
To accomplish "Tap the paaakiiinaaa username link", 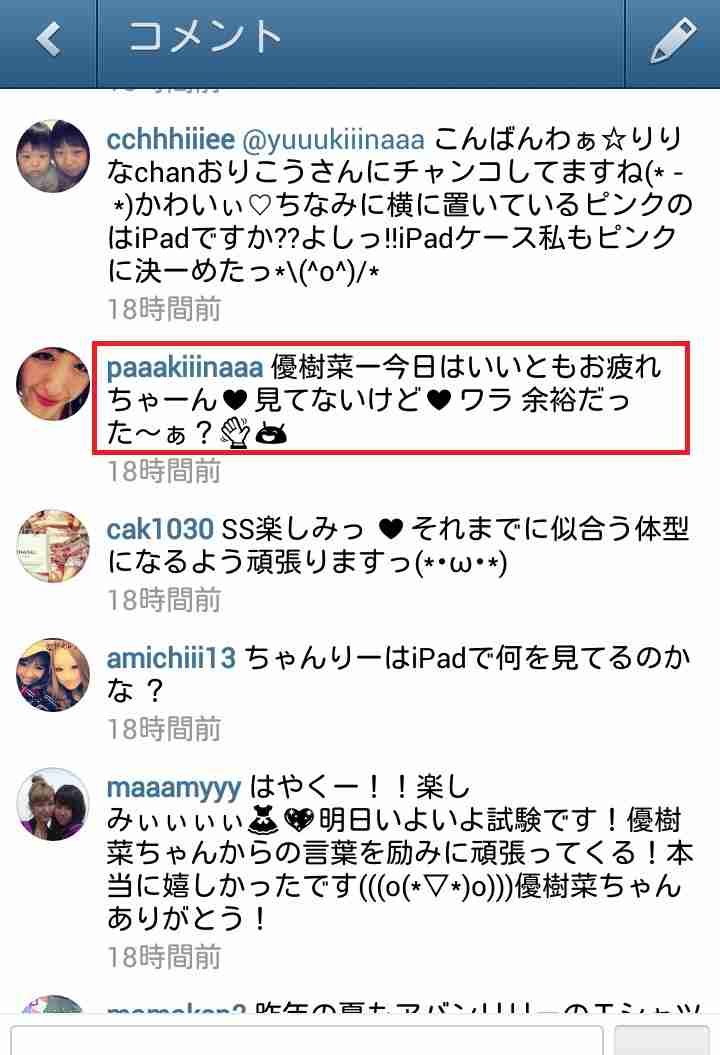I will (185, 368).
